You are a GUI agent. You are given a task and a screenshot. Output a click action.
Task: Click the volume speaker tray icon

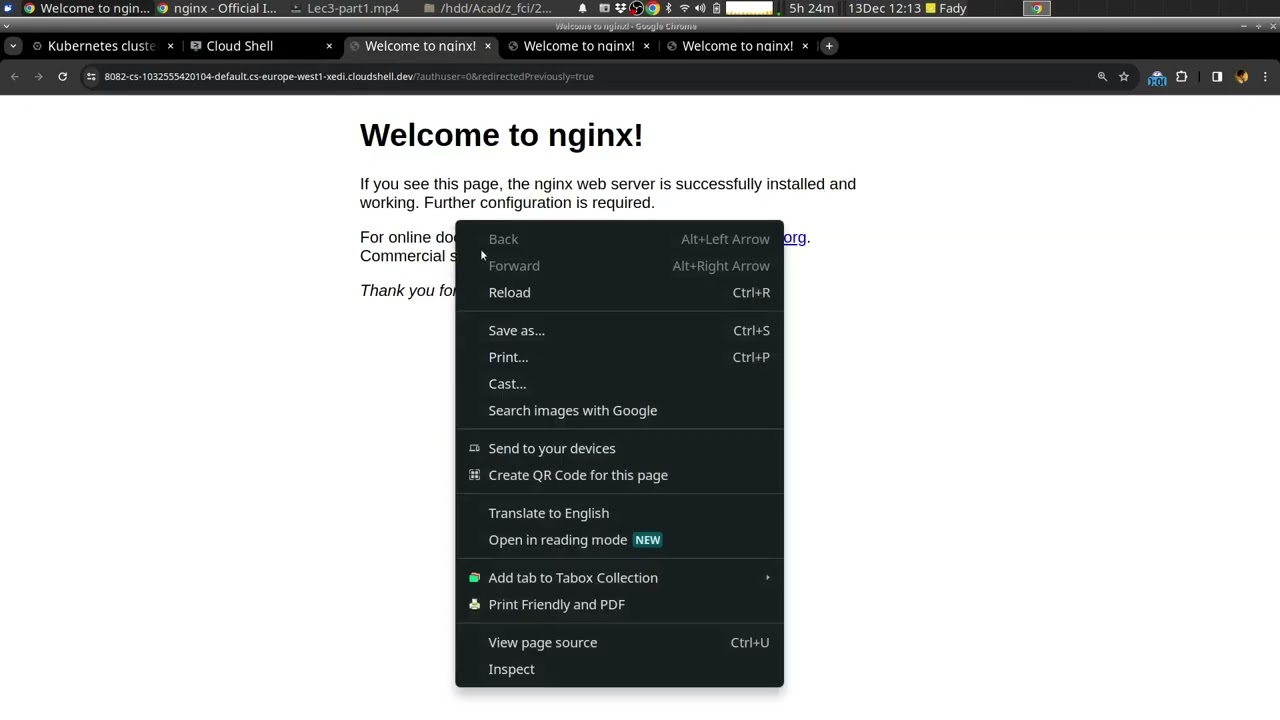[x=700, y=8]
